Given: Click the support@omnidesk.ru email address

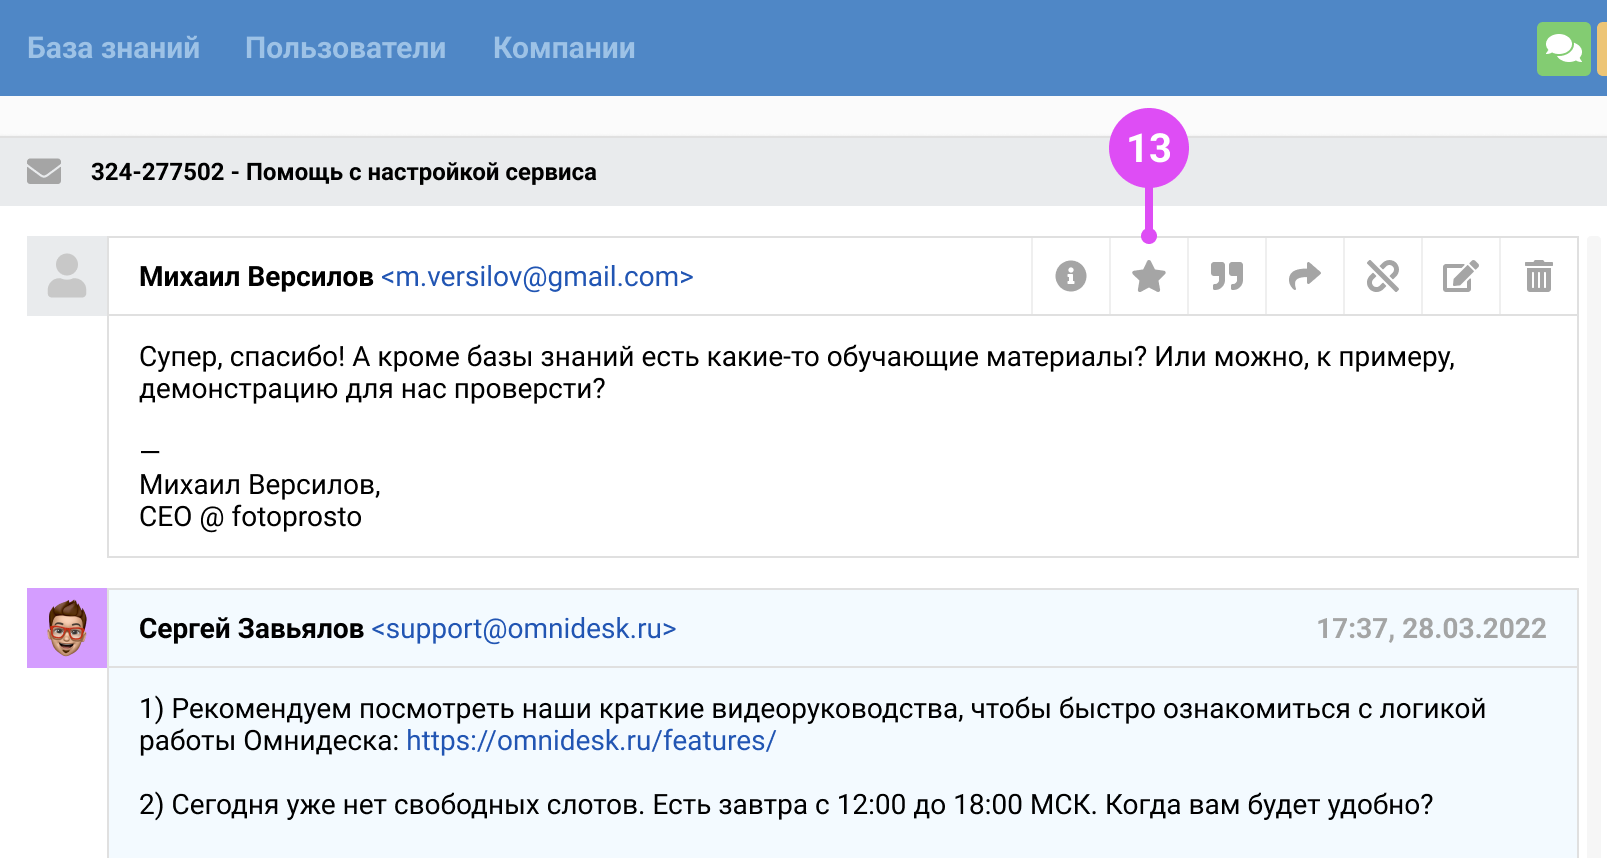Looking at the screenshot, I should [524, 629].
